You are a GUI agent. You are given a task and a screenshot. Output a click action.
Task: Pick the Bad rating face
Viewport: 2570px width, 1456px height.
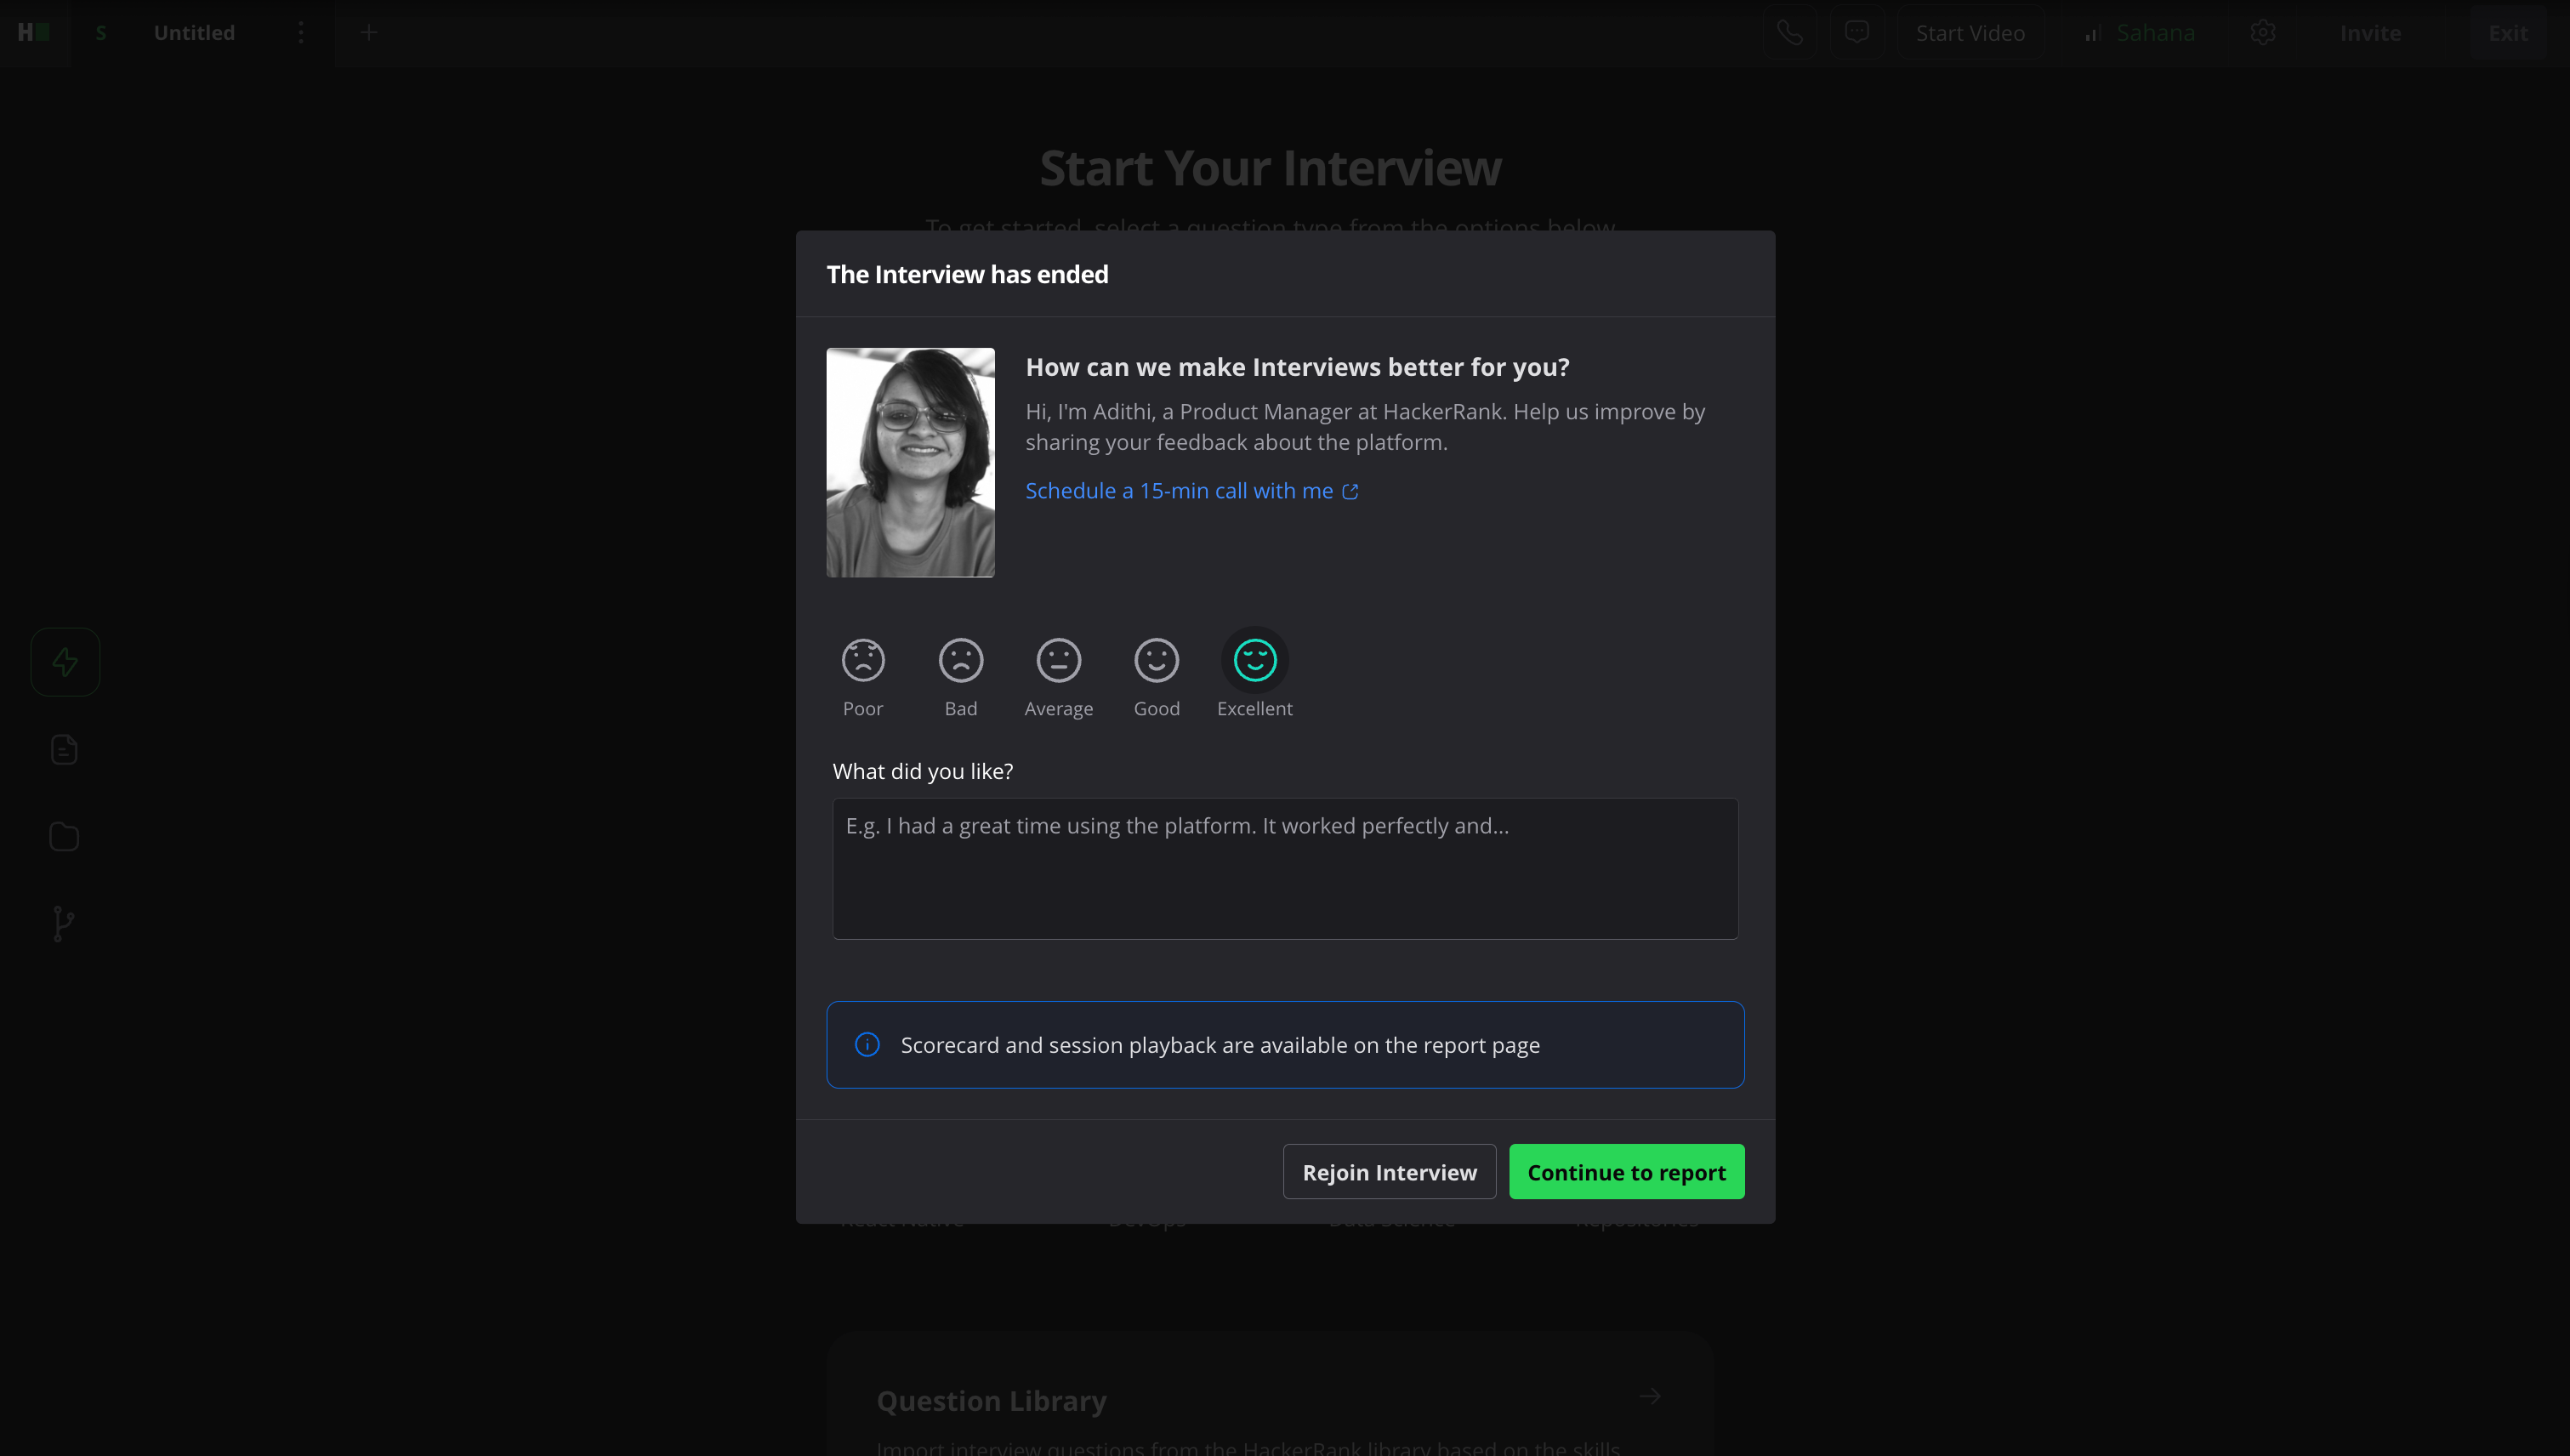tap(960, 661)
